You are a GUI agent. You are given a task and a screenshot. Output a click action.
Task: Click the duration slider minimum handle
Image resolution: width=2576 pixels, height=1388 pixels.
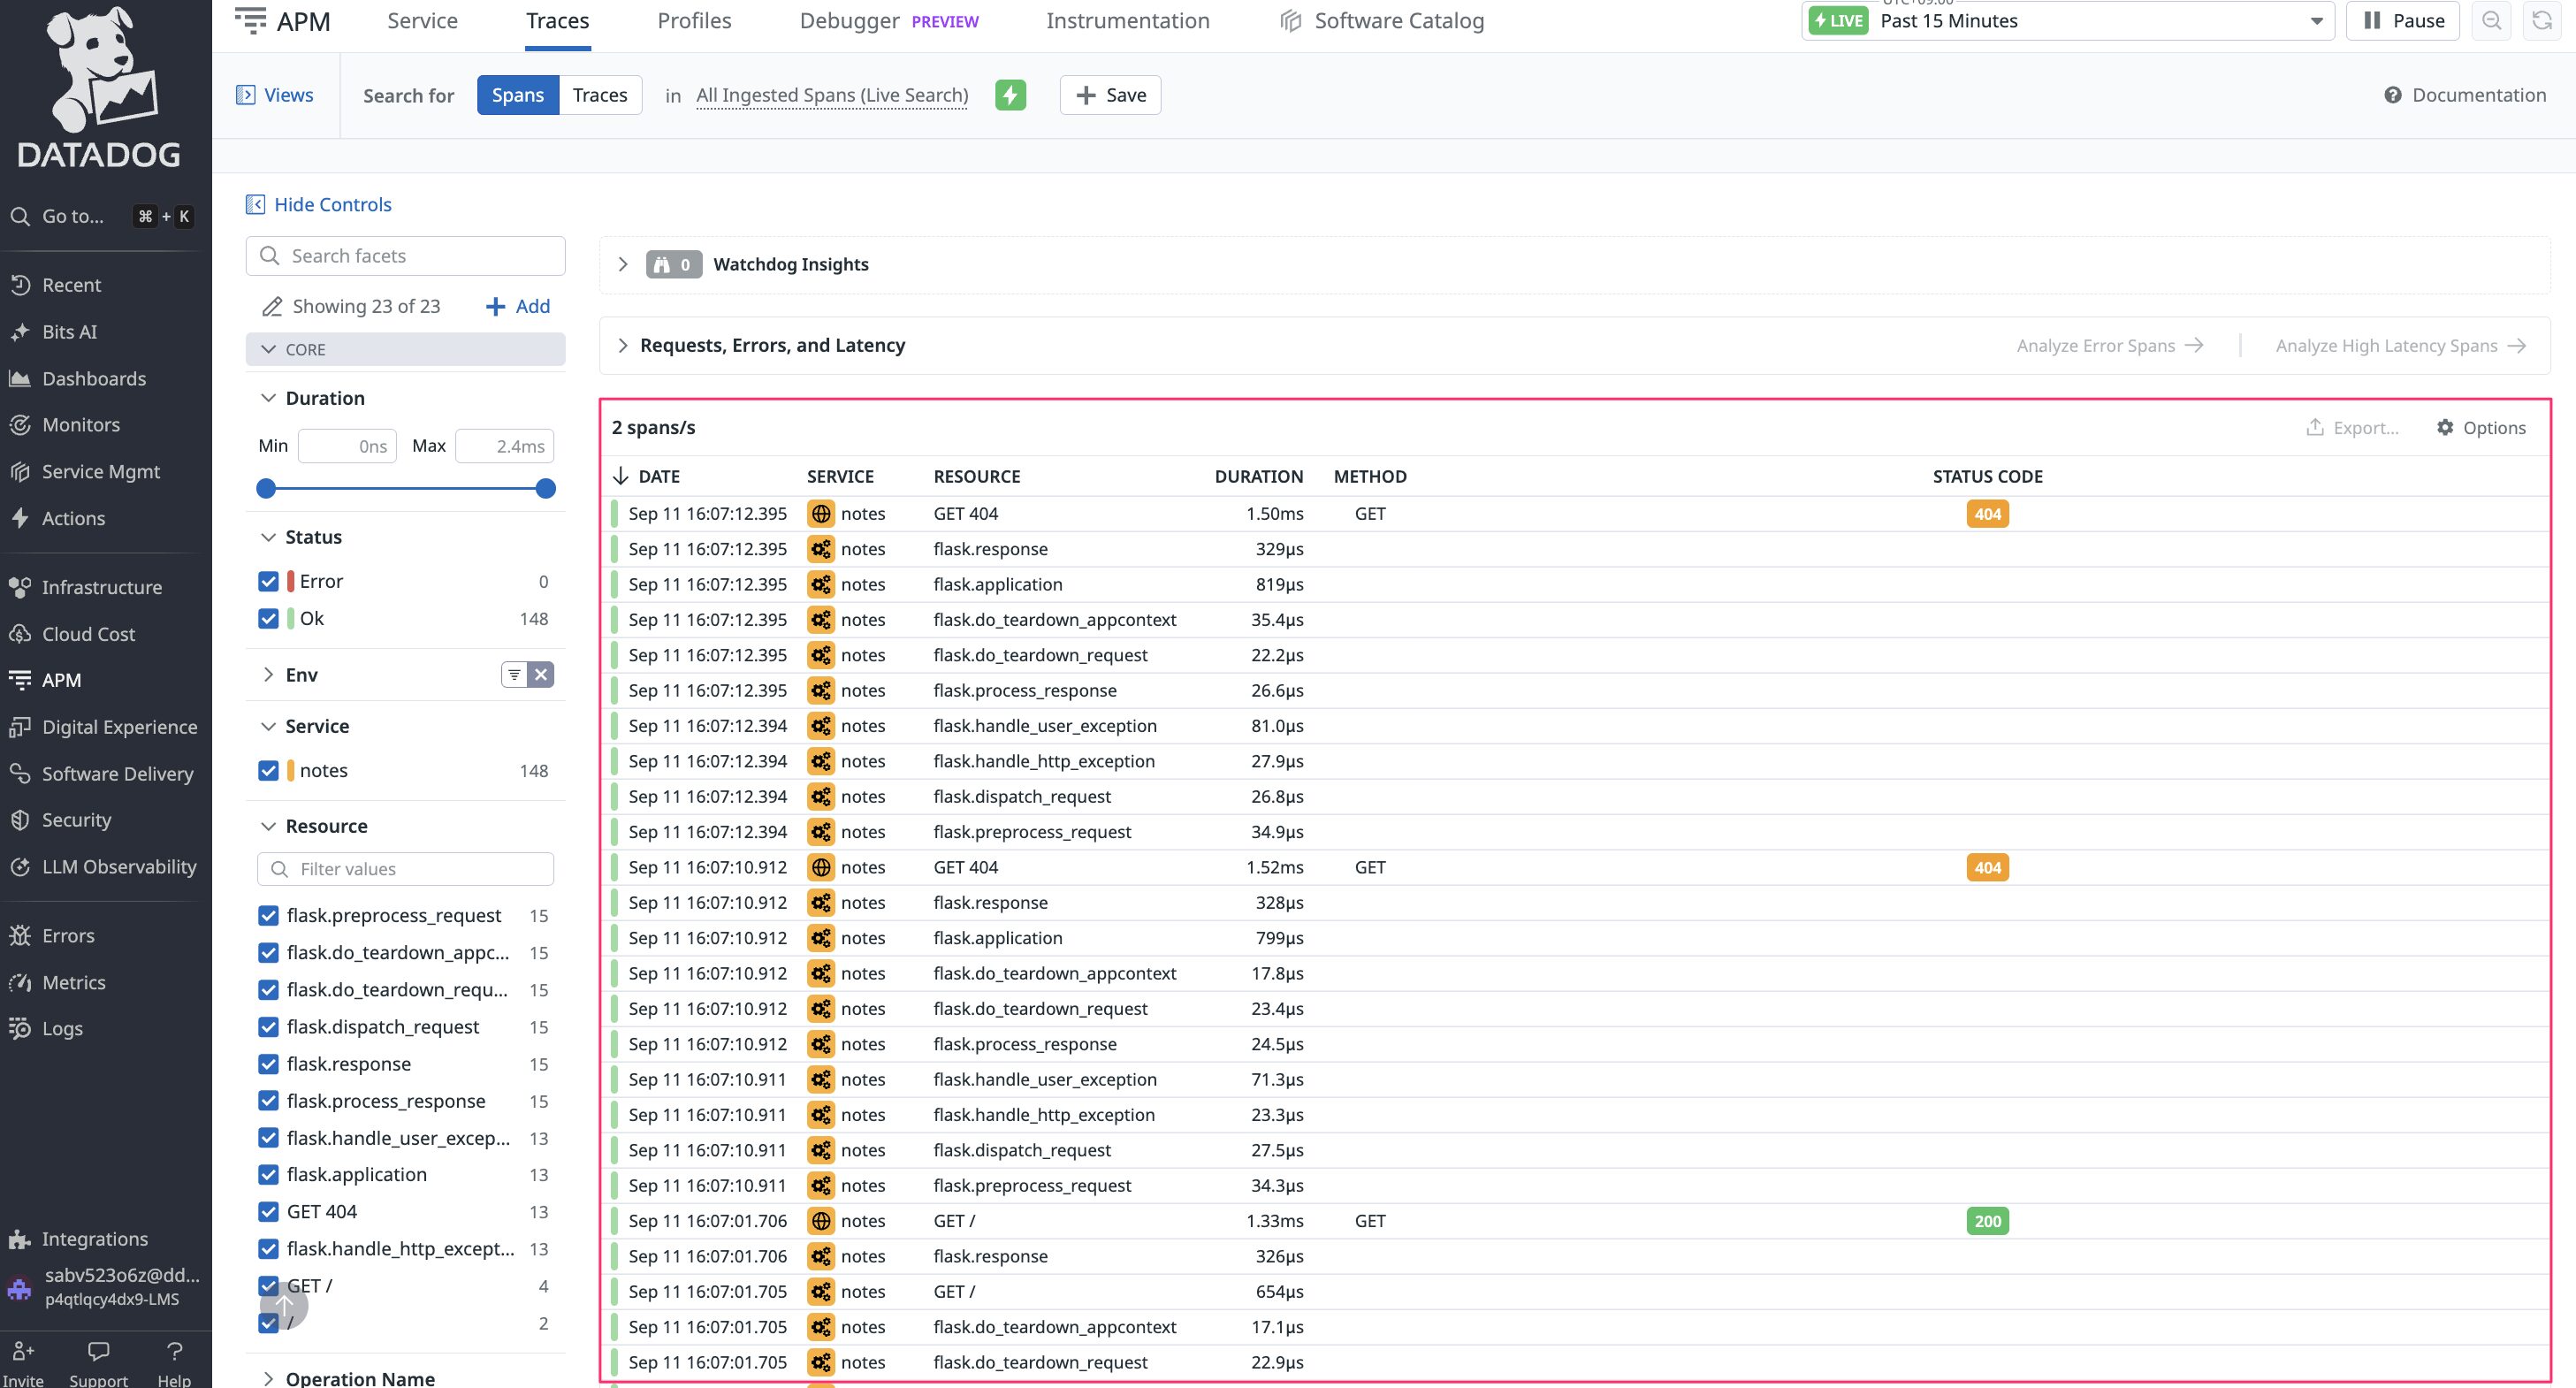pyautogui.click(x=266, y=489)
